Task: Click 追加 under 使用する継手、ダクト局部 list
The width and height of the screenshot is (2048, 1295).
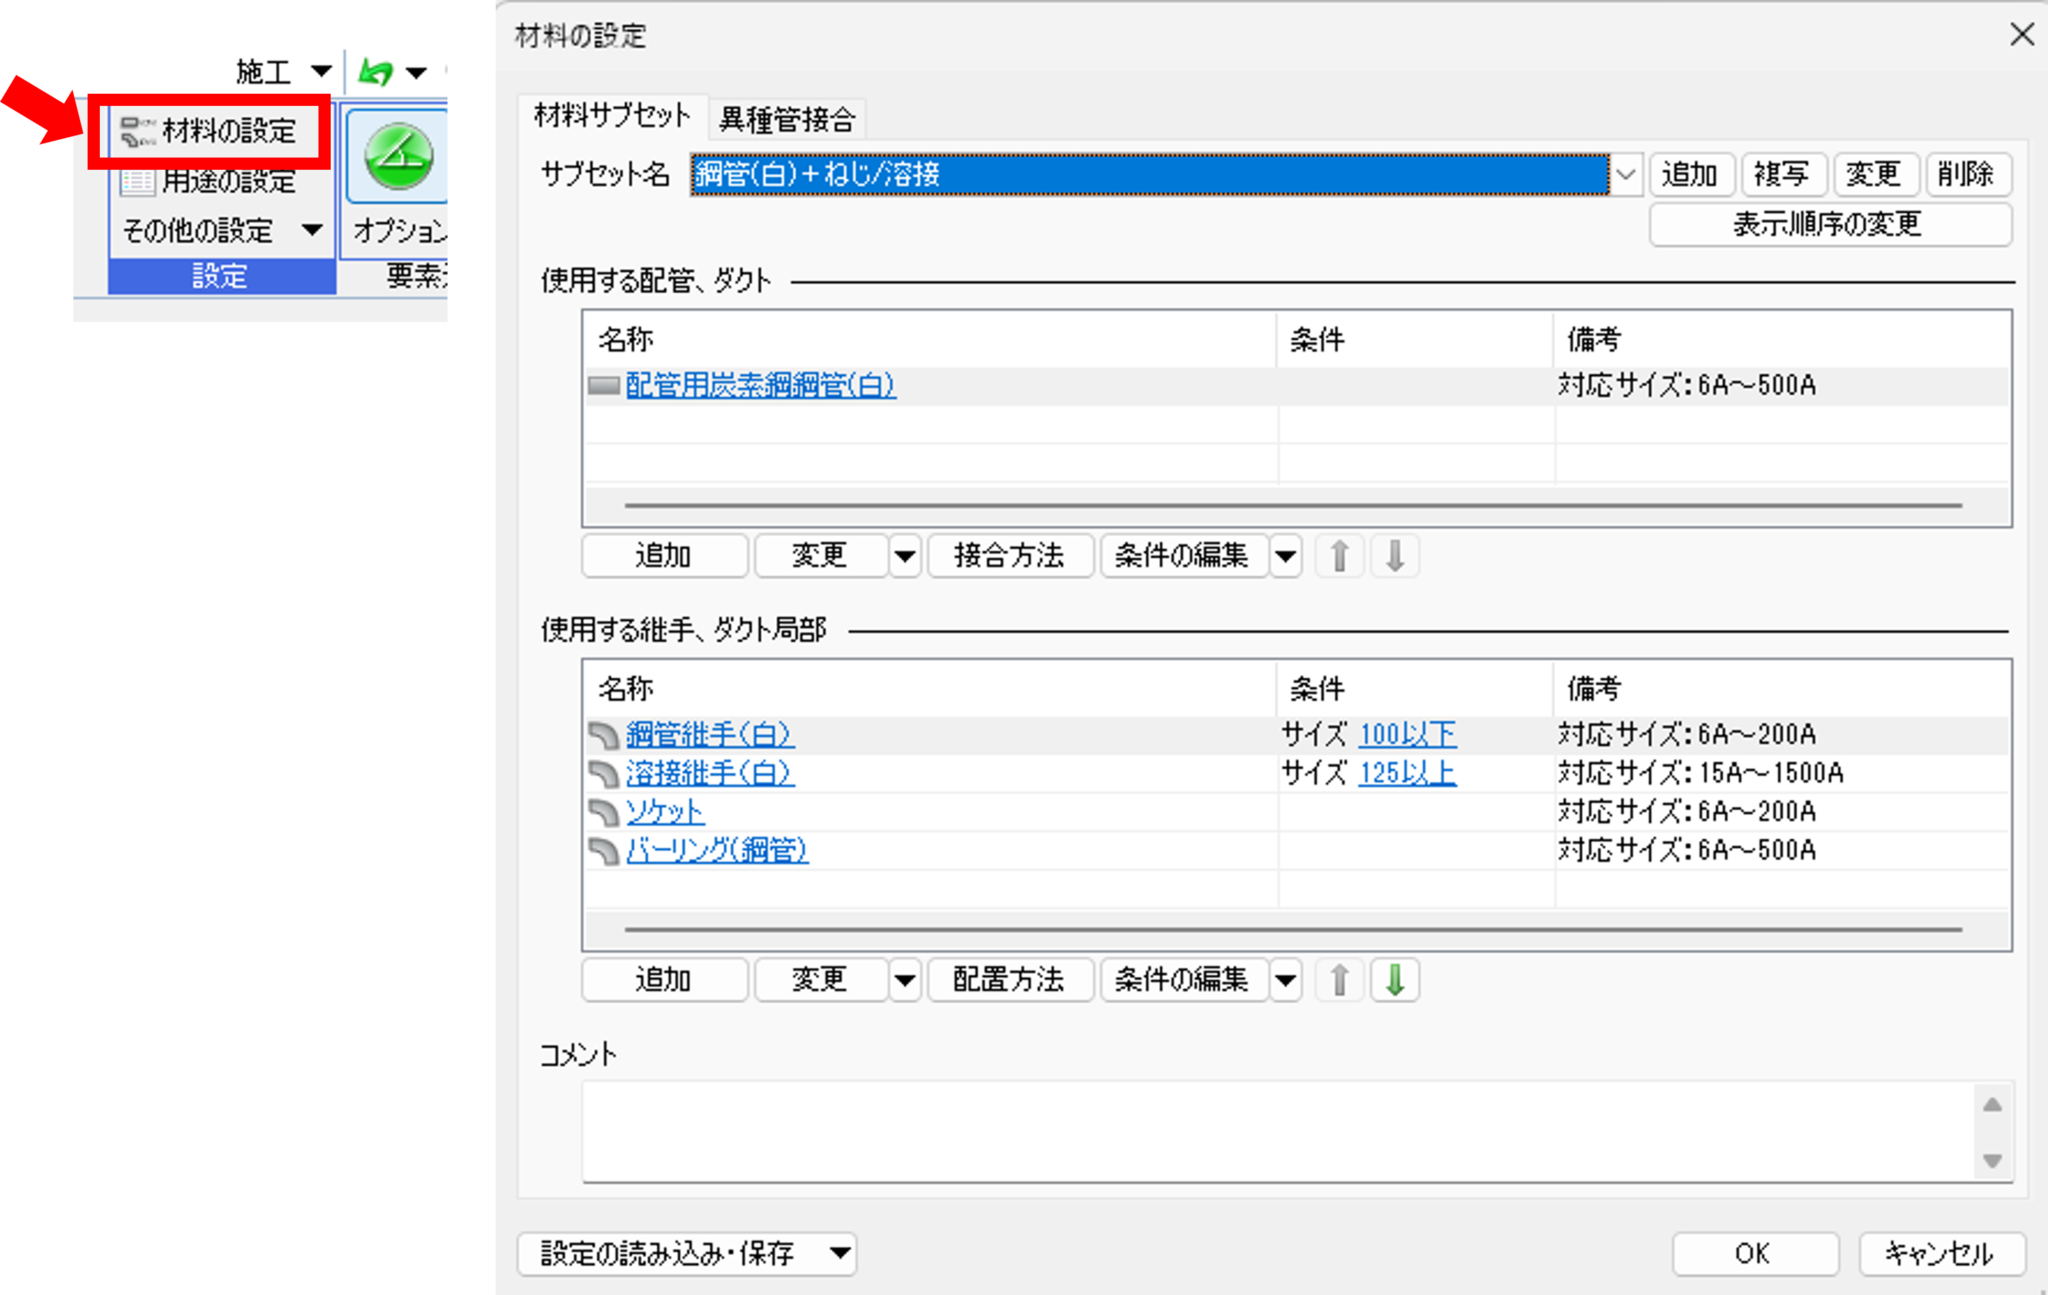Action: (x=664, y=980)
